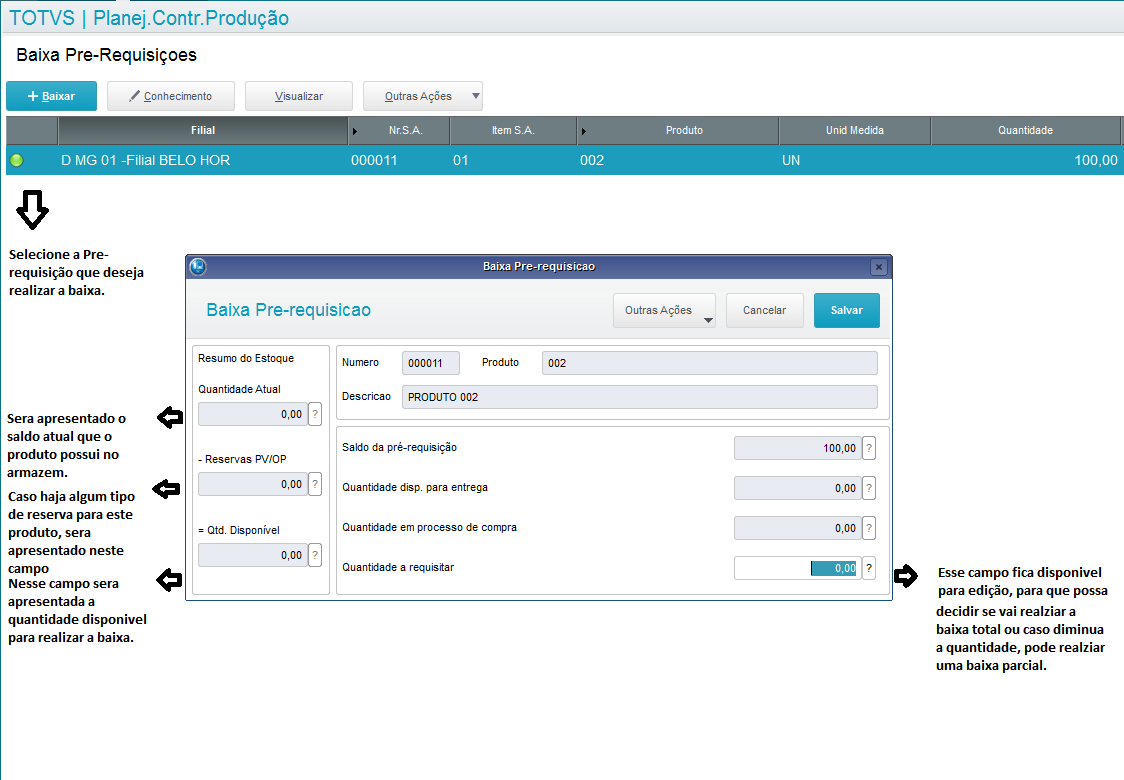The height and width of the screenshot is (780, 1124).
Task: Open Conhecimento with the pencil icon
Action: (171, 96)
